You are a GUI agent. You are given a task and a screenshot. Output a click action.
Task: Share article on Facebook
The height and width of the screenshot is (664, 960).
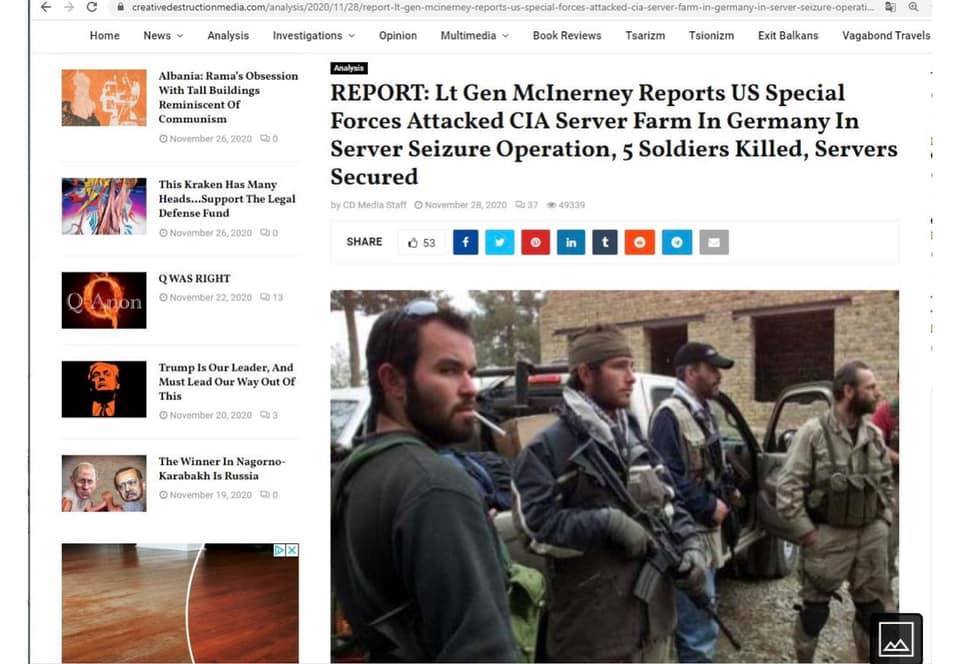465,242
